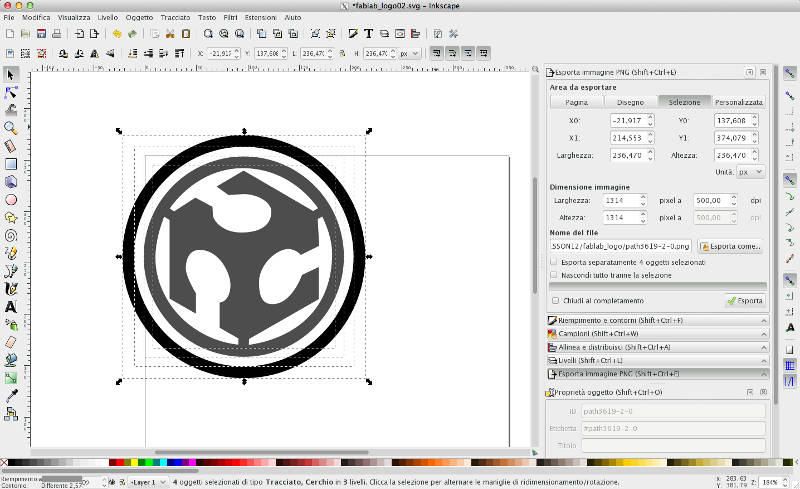This screenshot has width=800, height=489.
Task: Toggle move gradients affect button
Action: pyautogui.click(x=468, y=53)
